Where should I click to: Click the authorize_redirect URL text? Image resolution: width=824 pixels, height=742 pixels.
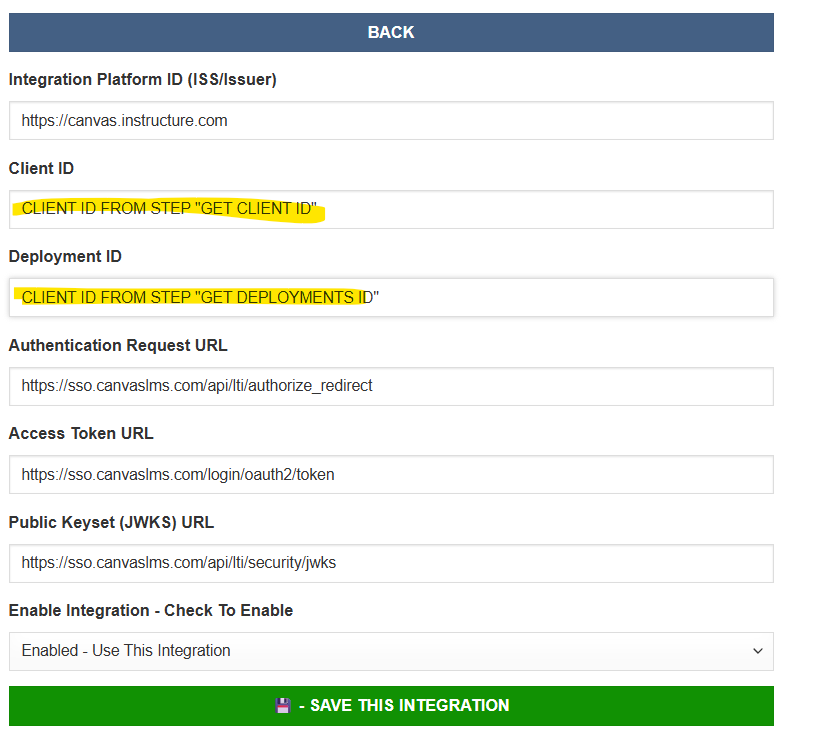pos(197,386)
